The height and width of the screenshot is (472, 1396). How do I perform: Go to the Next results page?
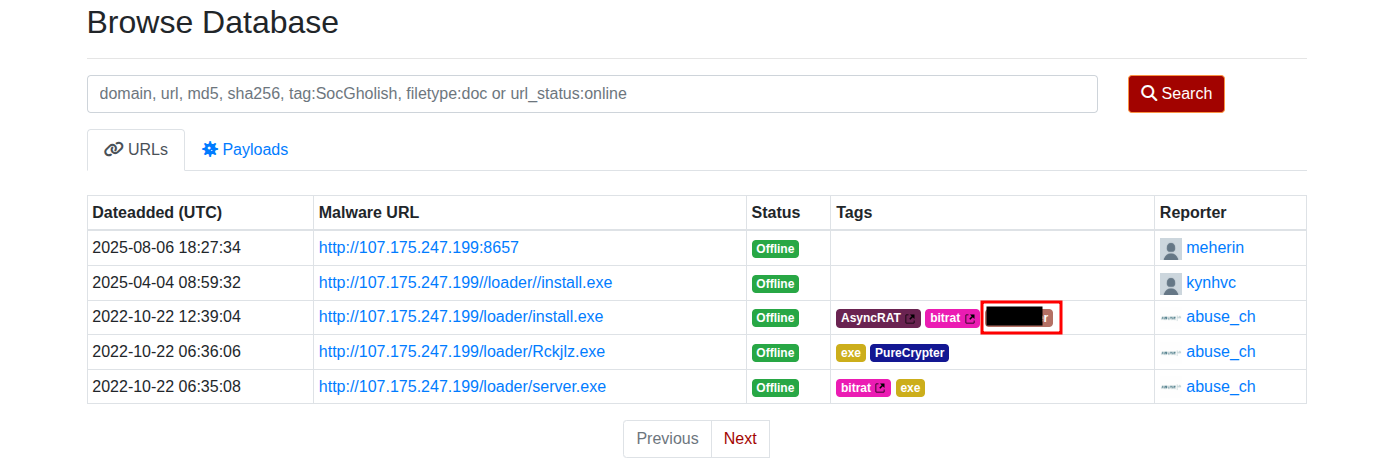click(740, 439)
